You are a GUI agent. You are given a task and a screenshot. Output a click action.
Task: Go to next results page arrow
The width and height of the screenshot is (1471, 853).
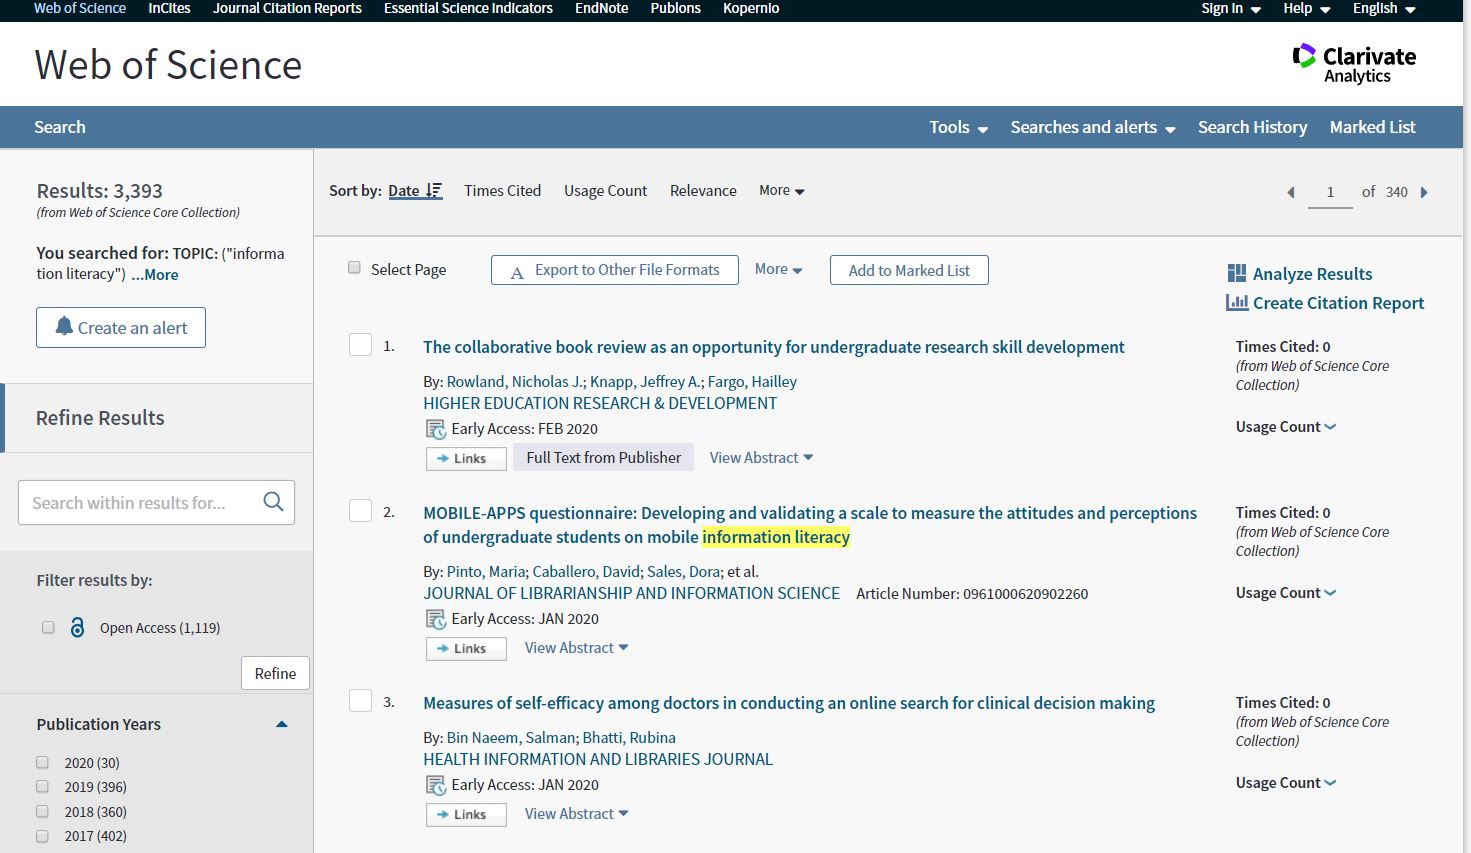pos(1424,192)
